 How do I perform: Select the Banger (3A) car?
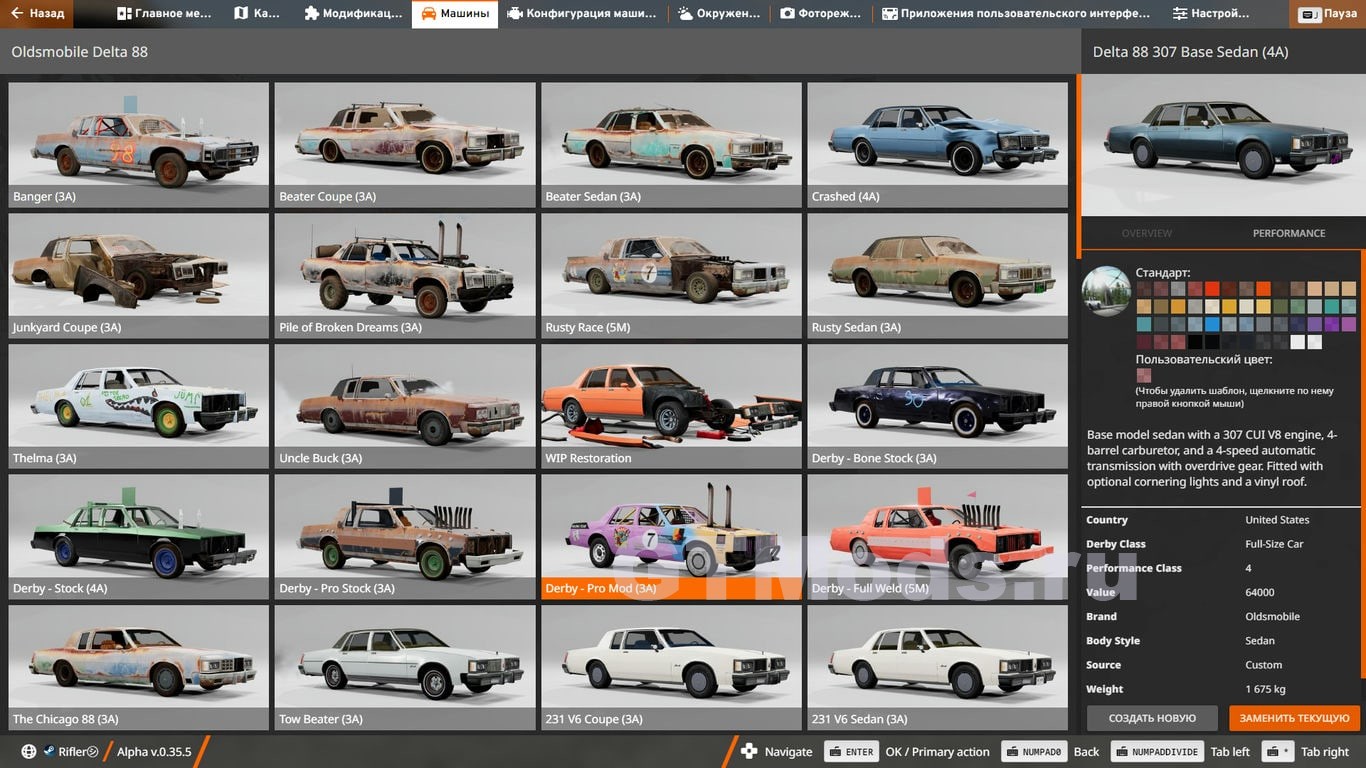[138, 144]
